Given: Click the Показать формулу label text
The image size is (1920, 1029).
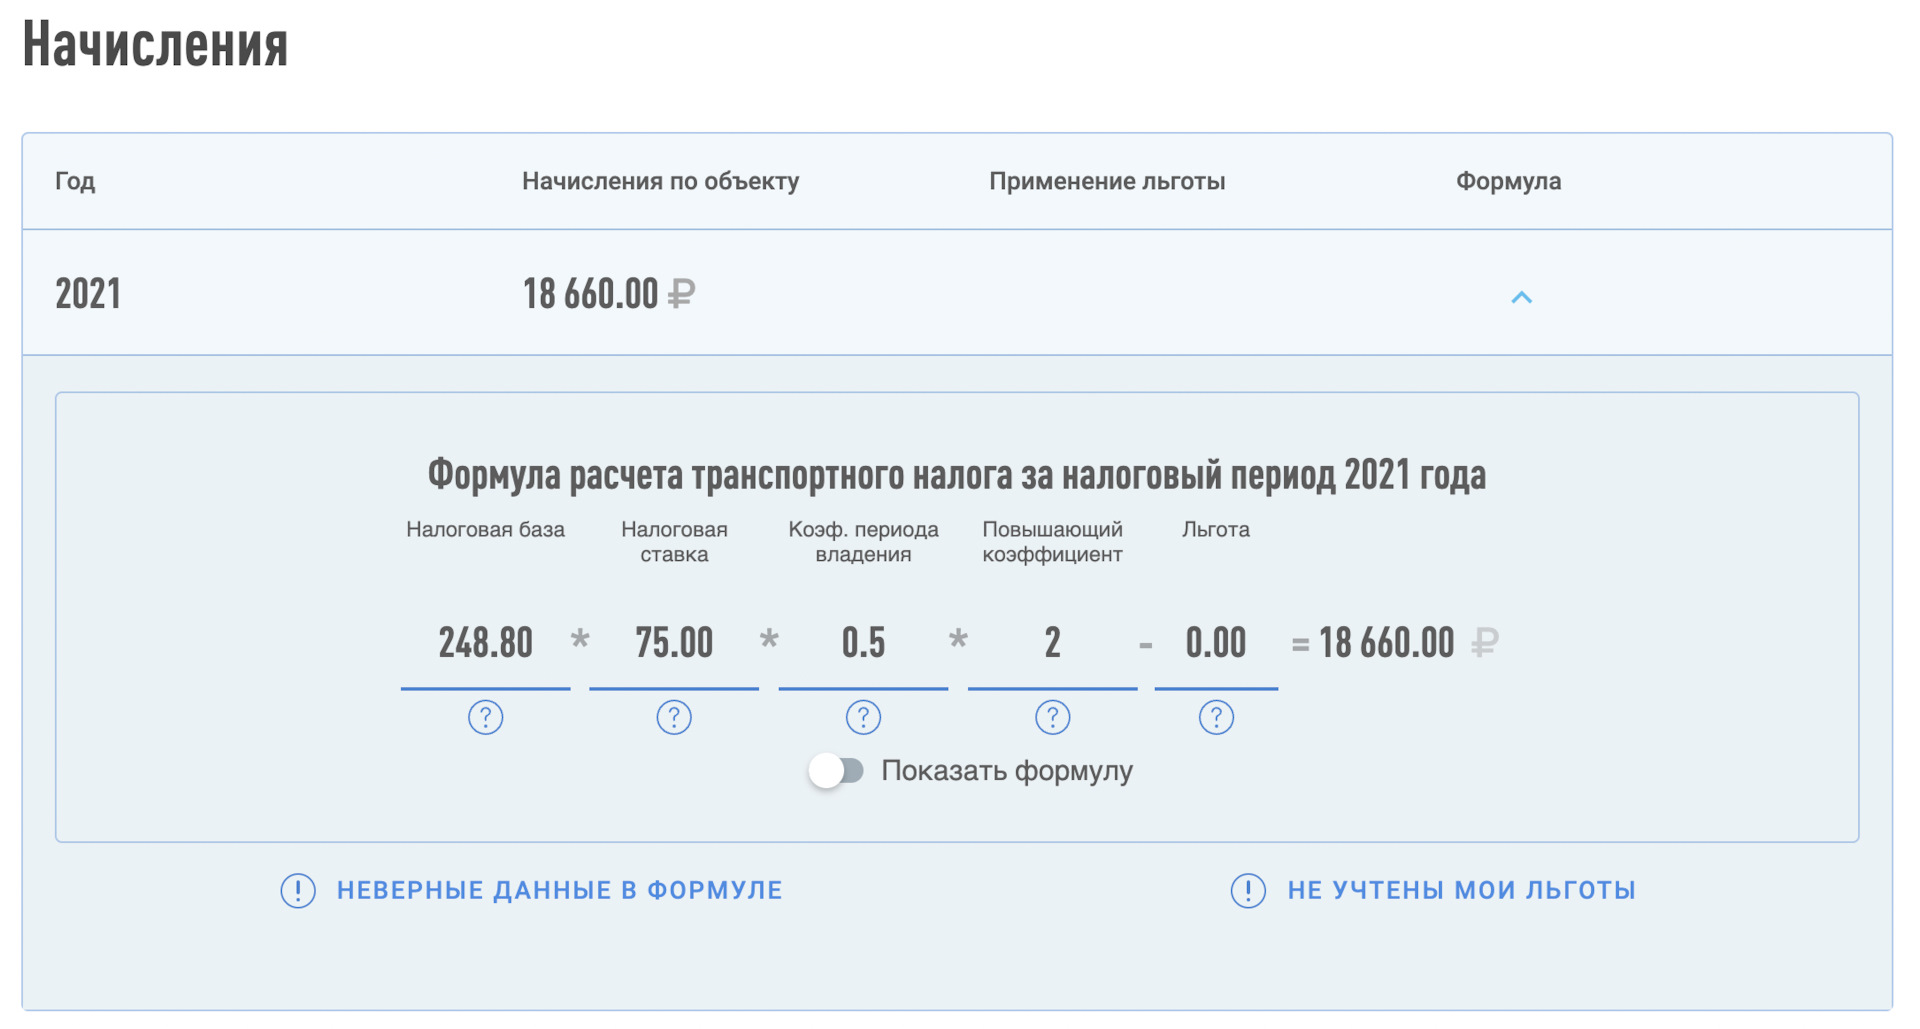Looking at the screenshot, I should tap(1007, 771).
